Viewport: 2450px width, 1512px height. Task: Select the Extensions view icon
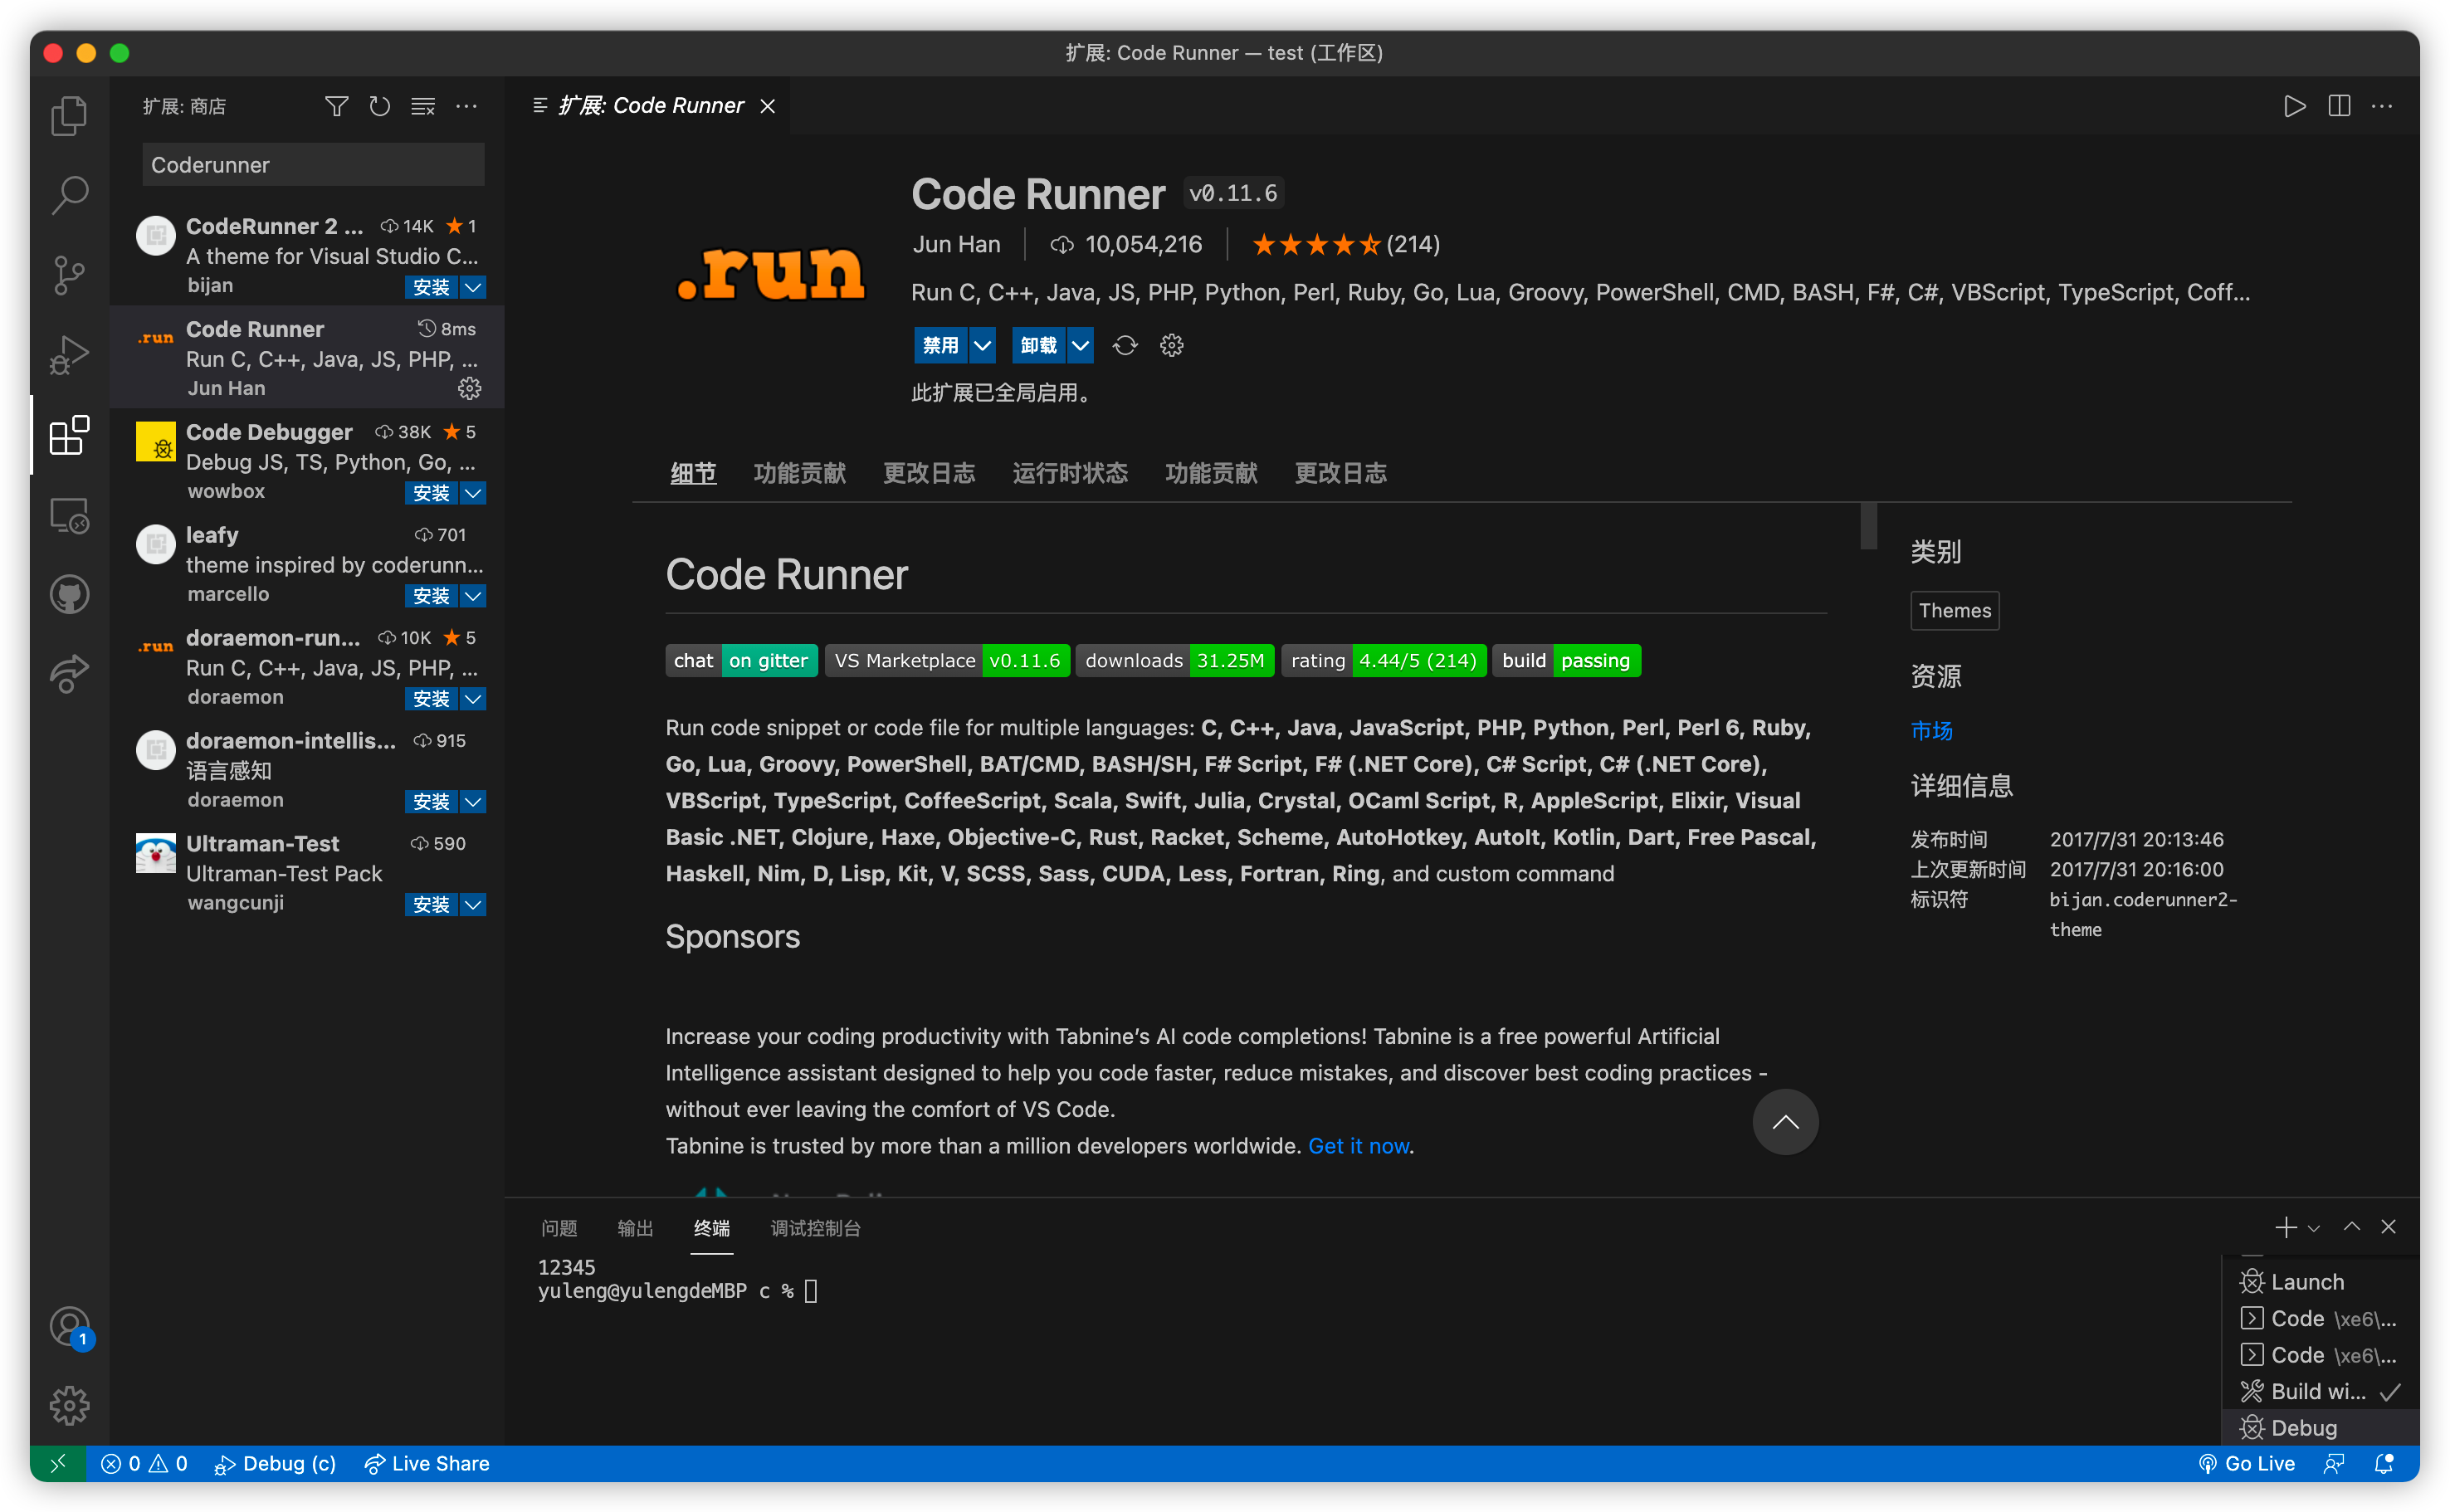(x=69, y=435)
